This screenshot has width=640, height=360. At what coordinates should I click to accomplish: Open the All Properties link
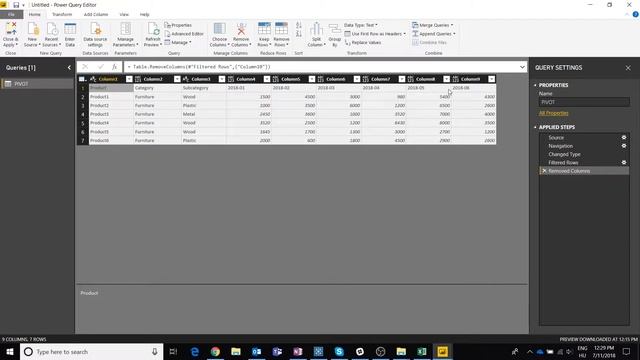coord(553,113)
